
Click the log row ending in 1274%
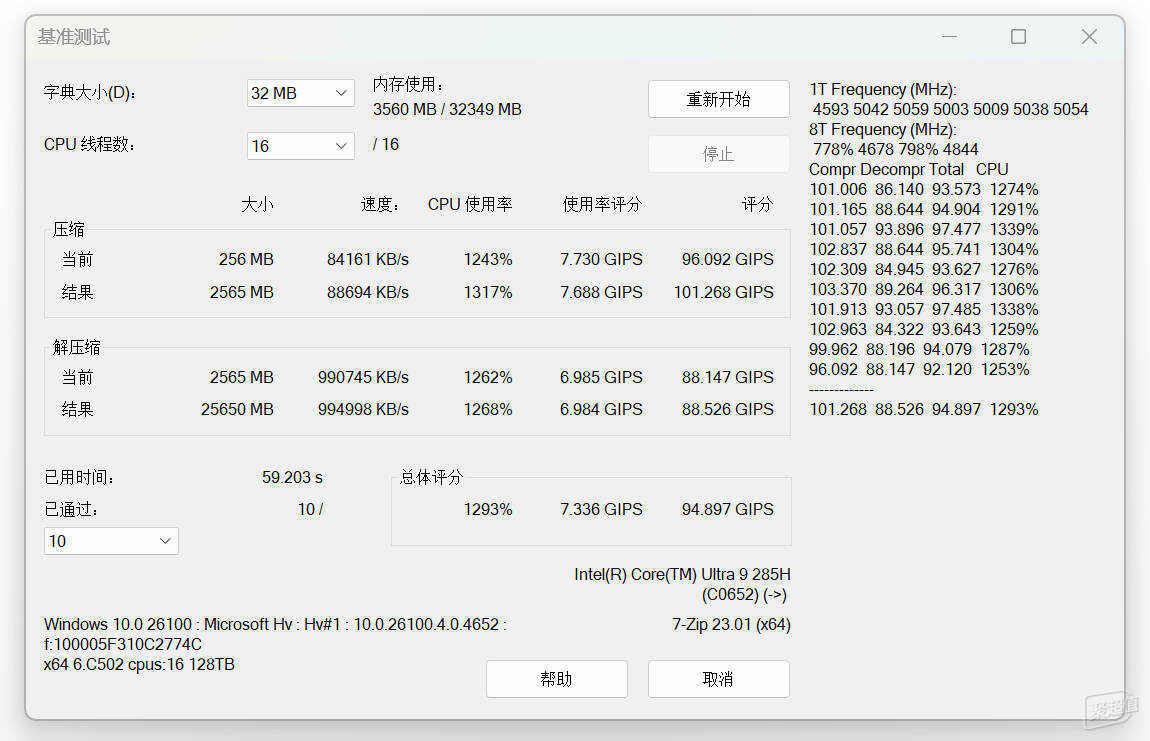pos(923,189)
